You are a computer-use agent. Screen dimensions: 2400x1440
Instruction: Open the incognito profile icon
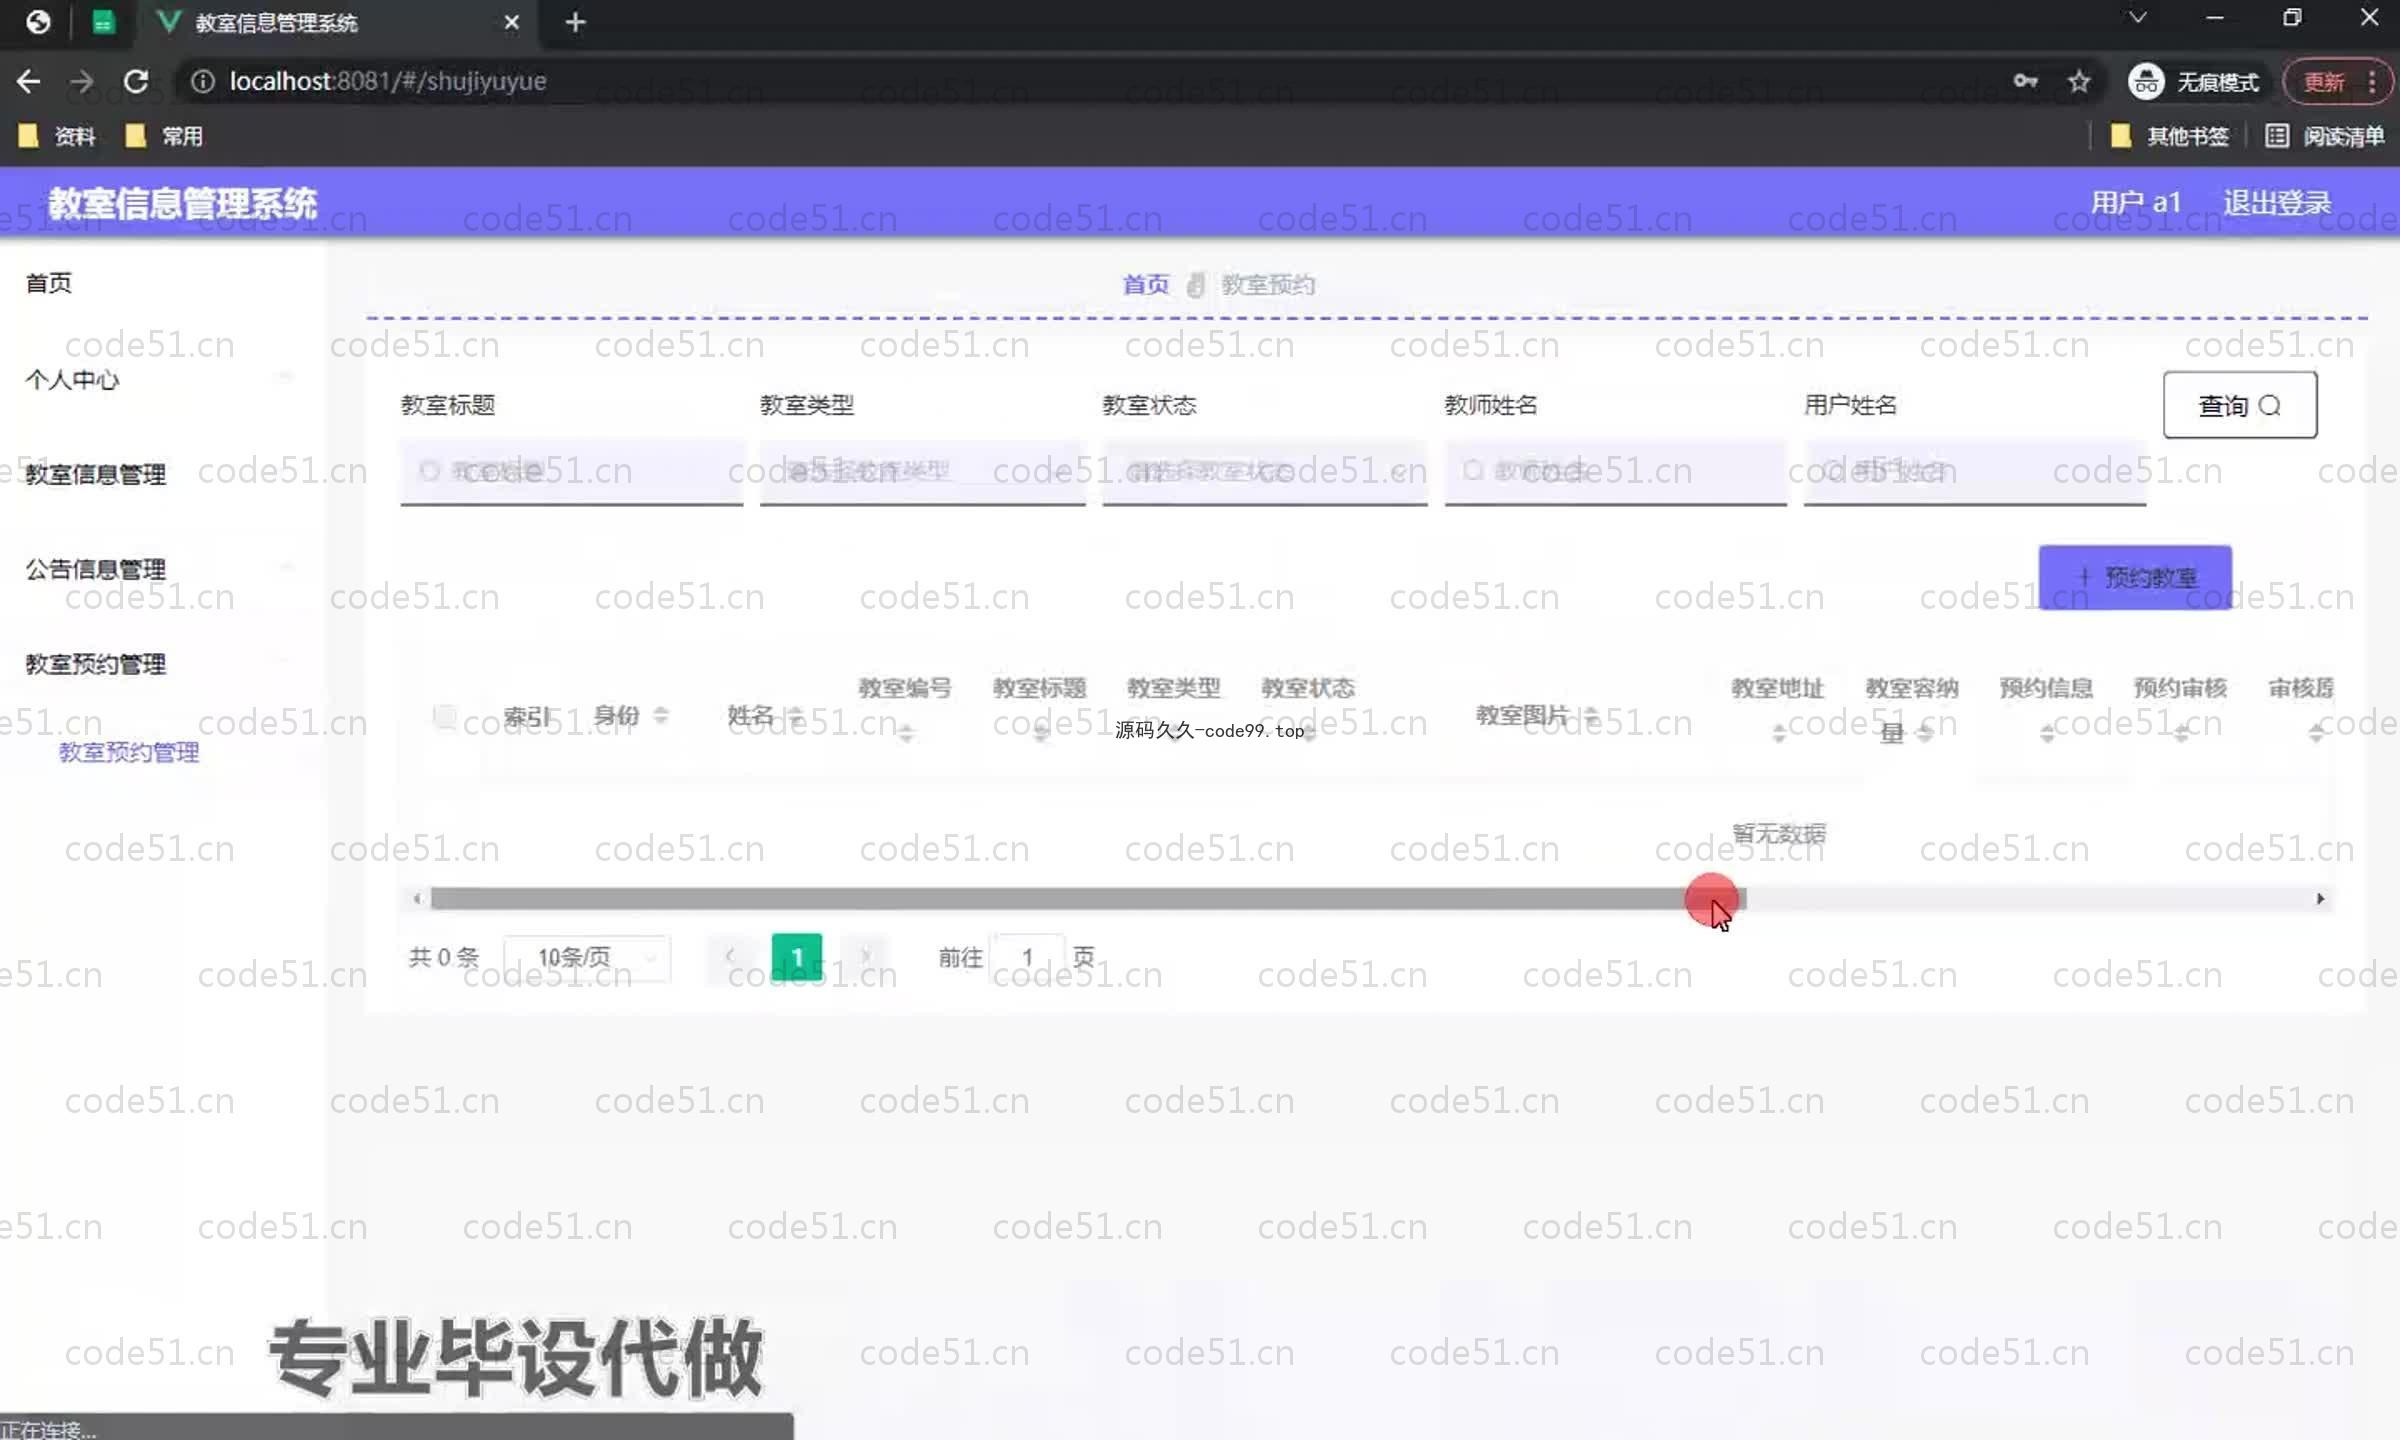click(x=2146, y=81)
